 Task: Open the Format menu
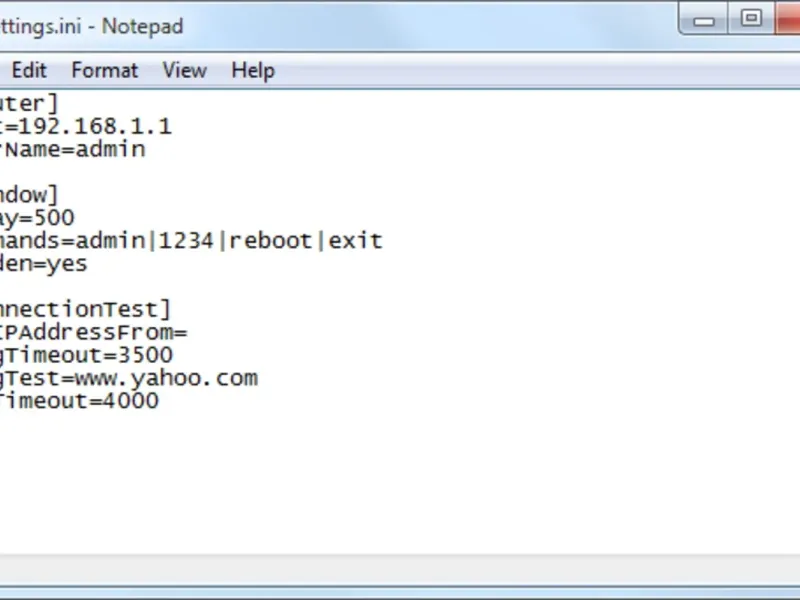104,70
